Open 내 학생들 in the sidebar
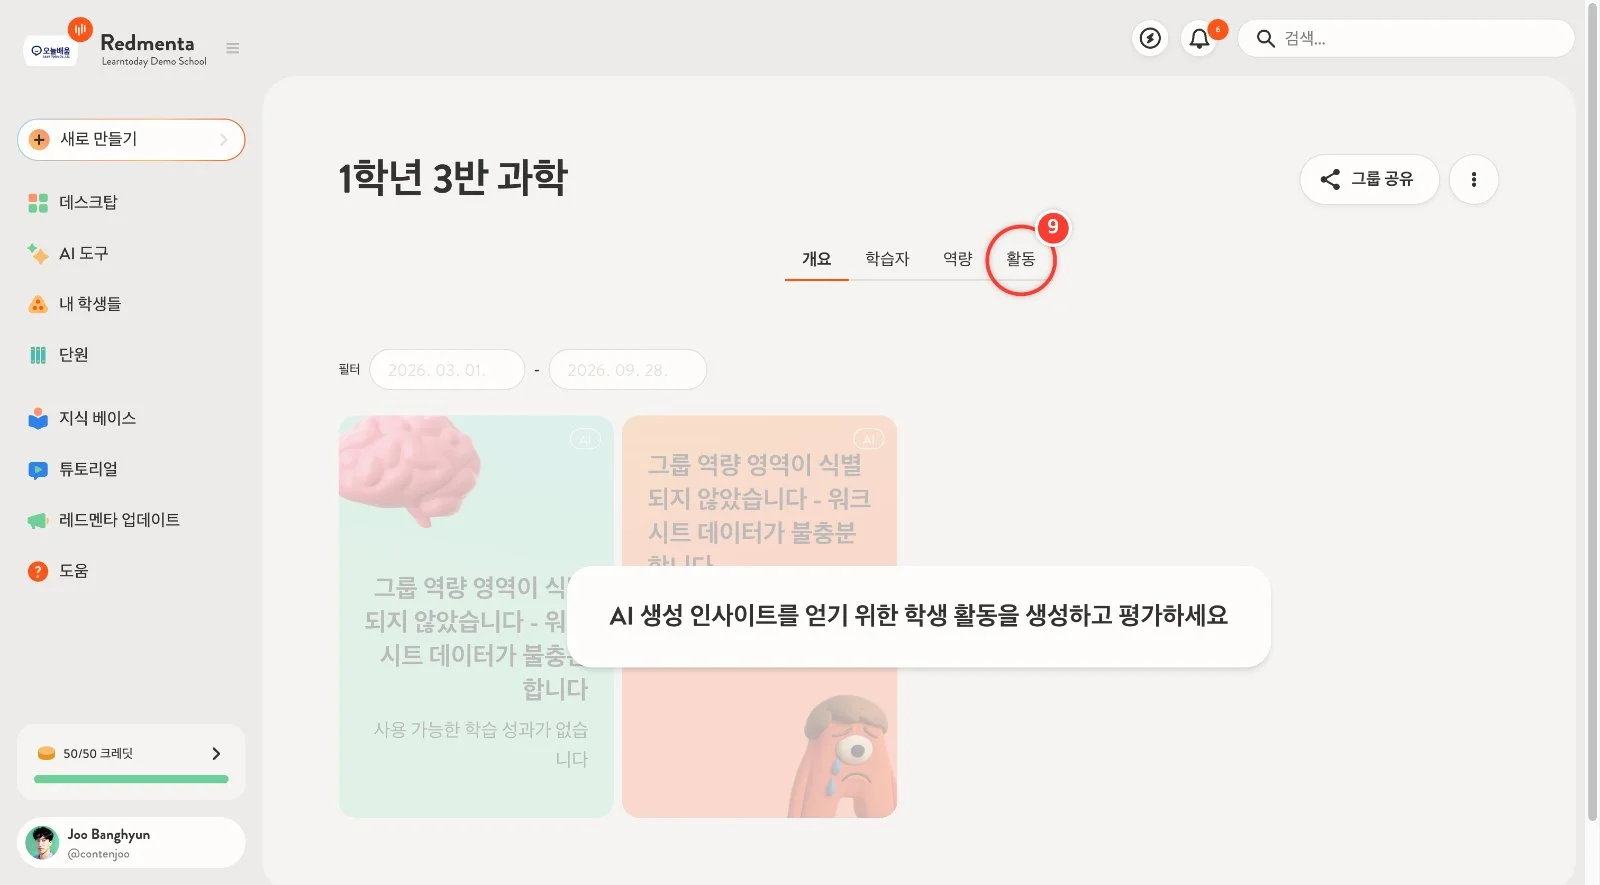Viewport: 1600px width, 885px height. click(75, 304)
